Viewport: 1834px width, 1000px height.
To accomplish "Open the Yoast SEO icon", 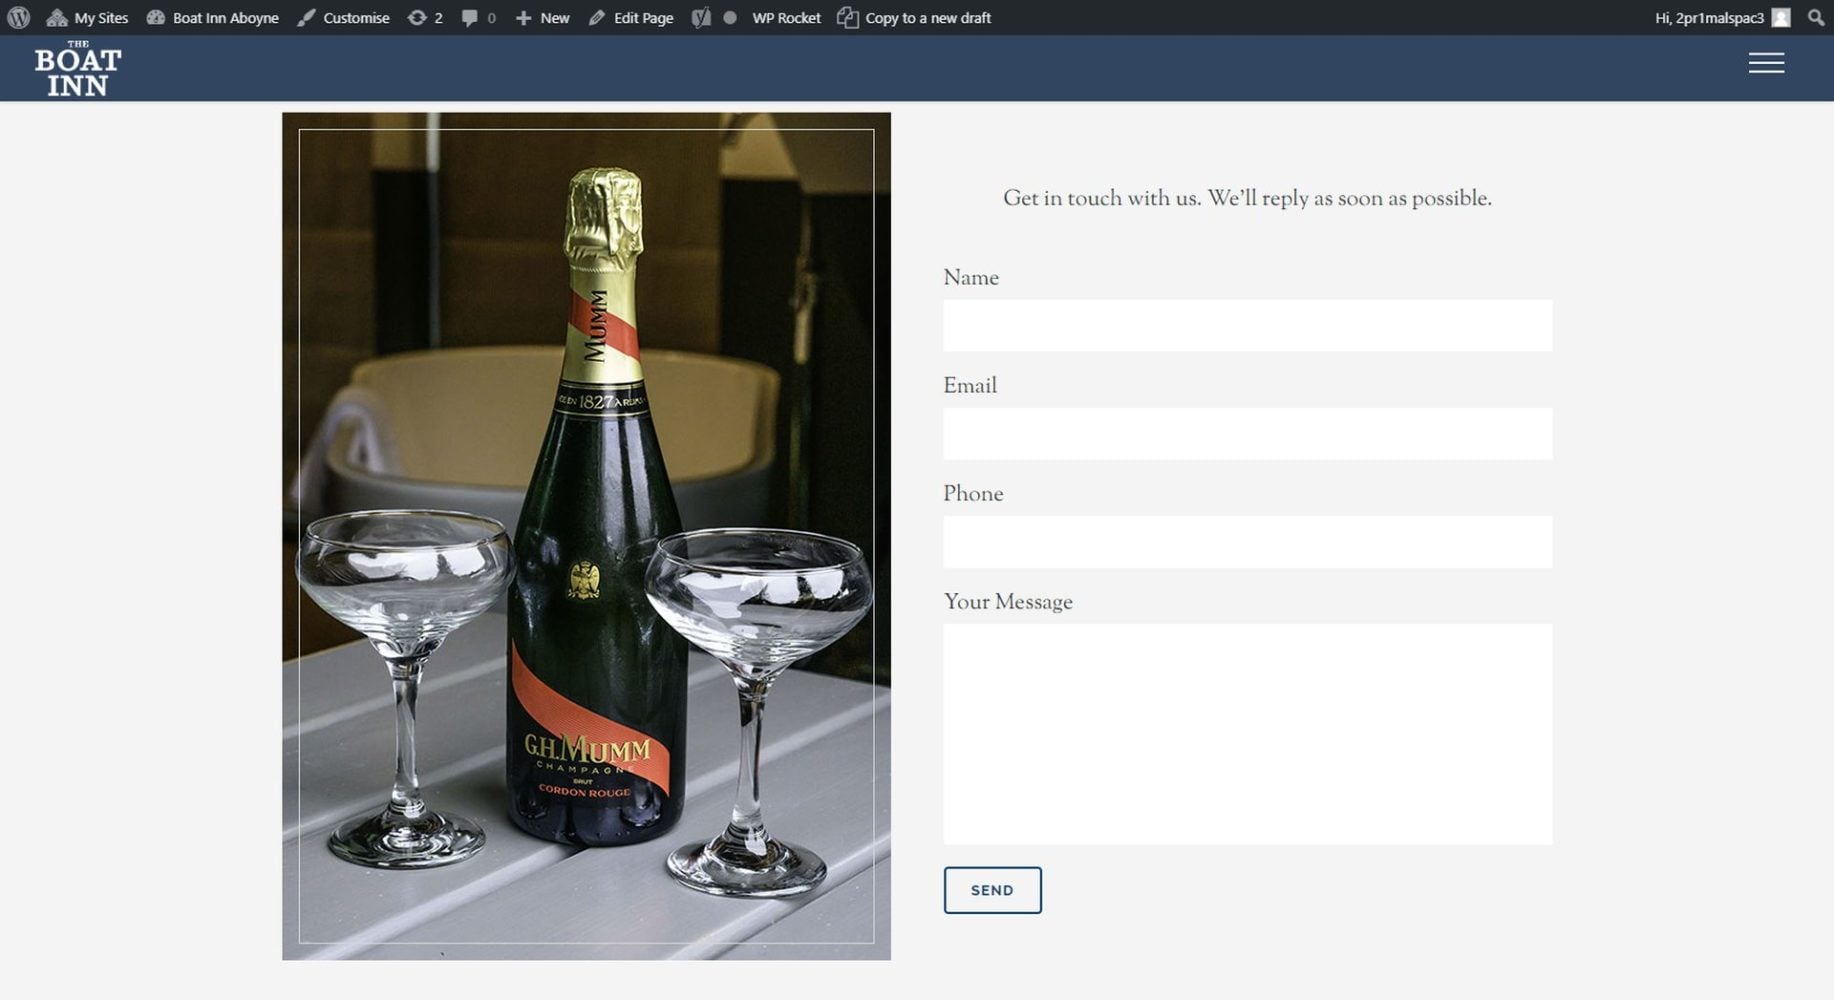I will coord(701,18).
